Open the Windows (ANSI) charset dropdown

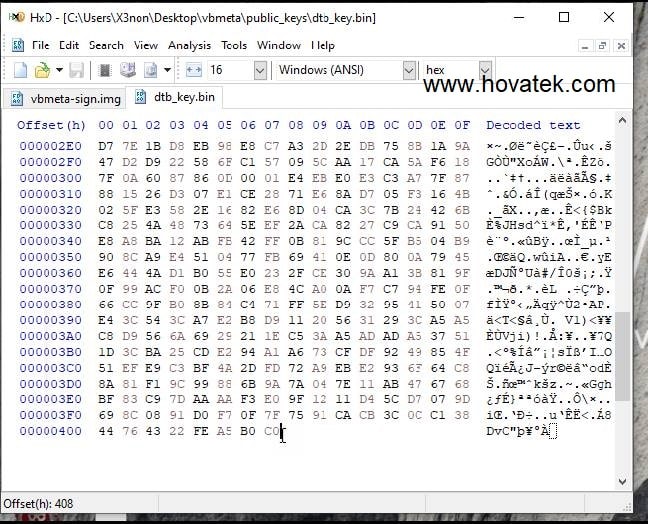pyautogui.click(x=408, y=70)
